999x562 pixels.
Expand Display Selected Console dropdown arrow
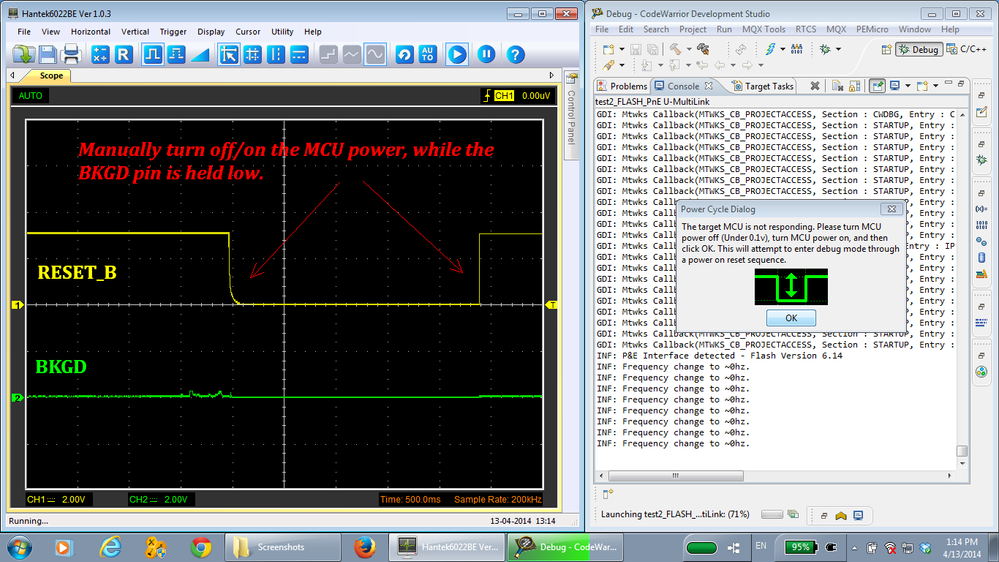coord(907,86)
